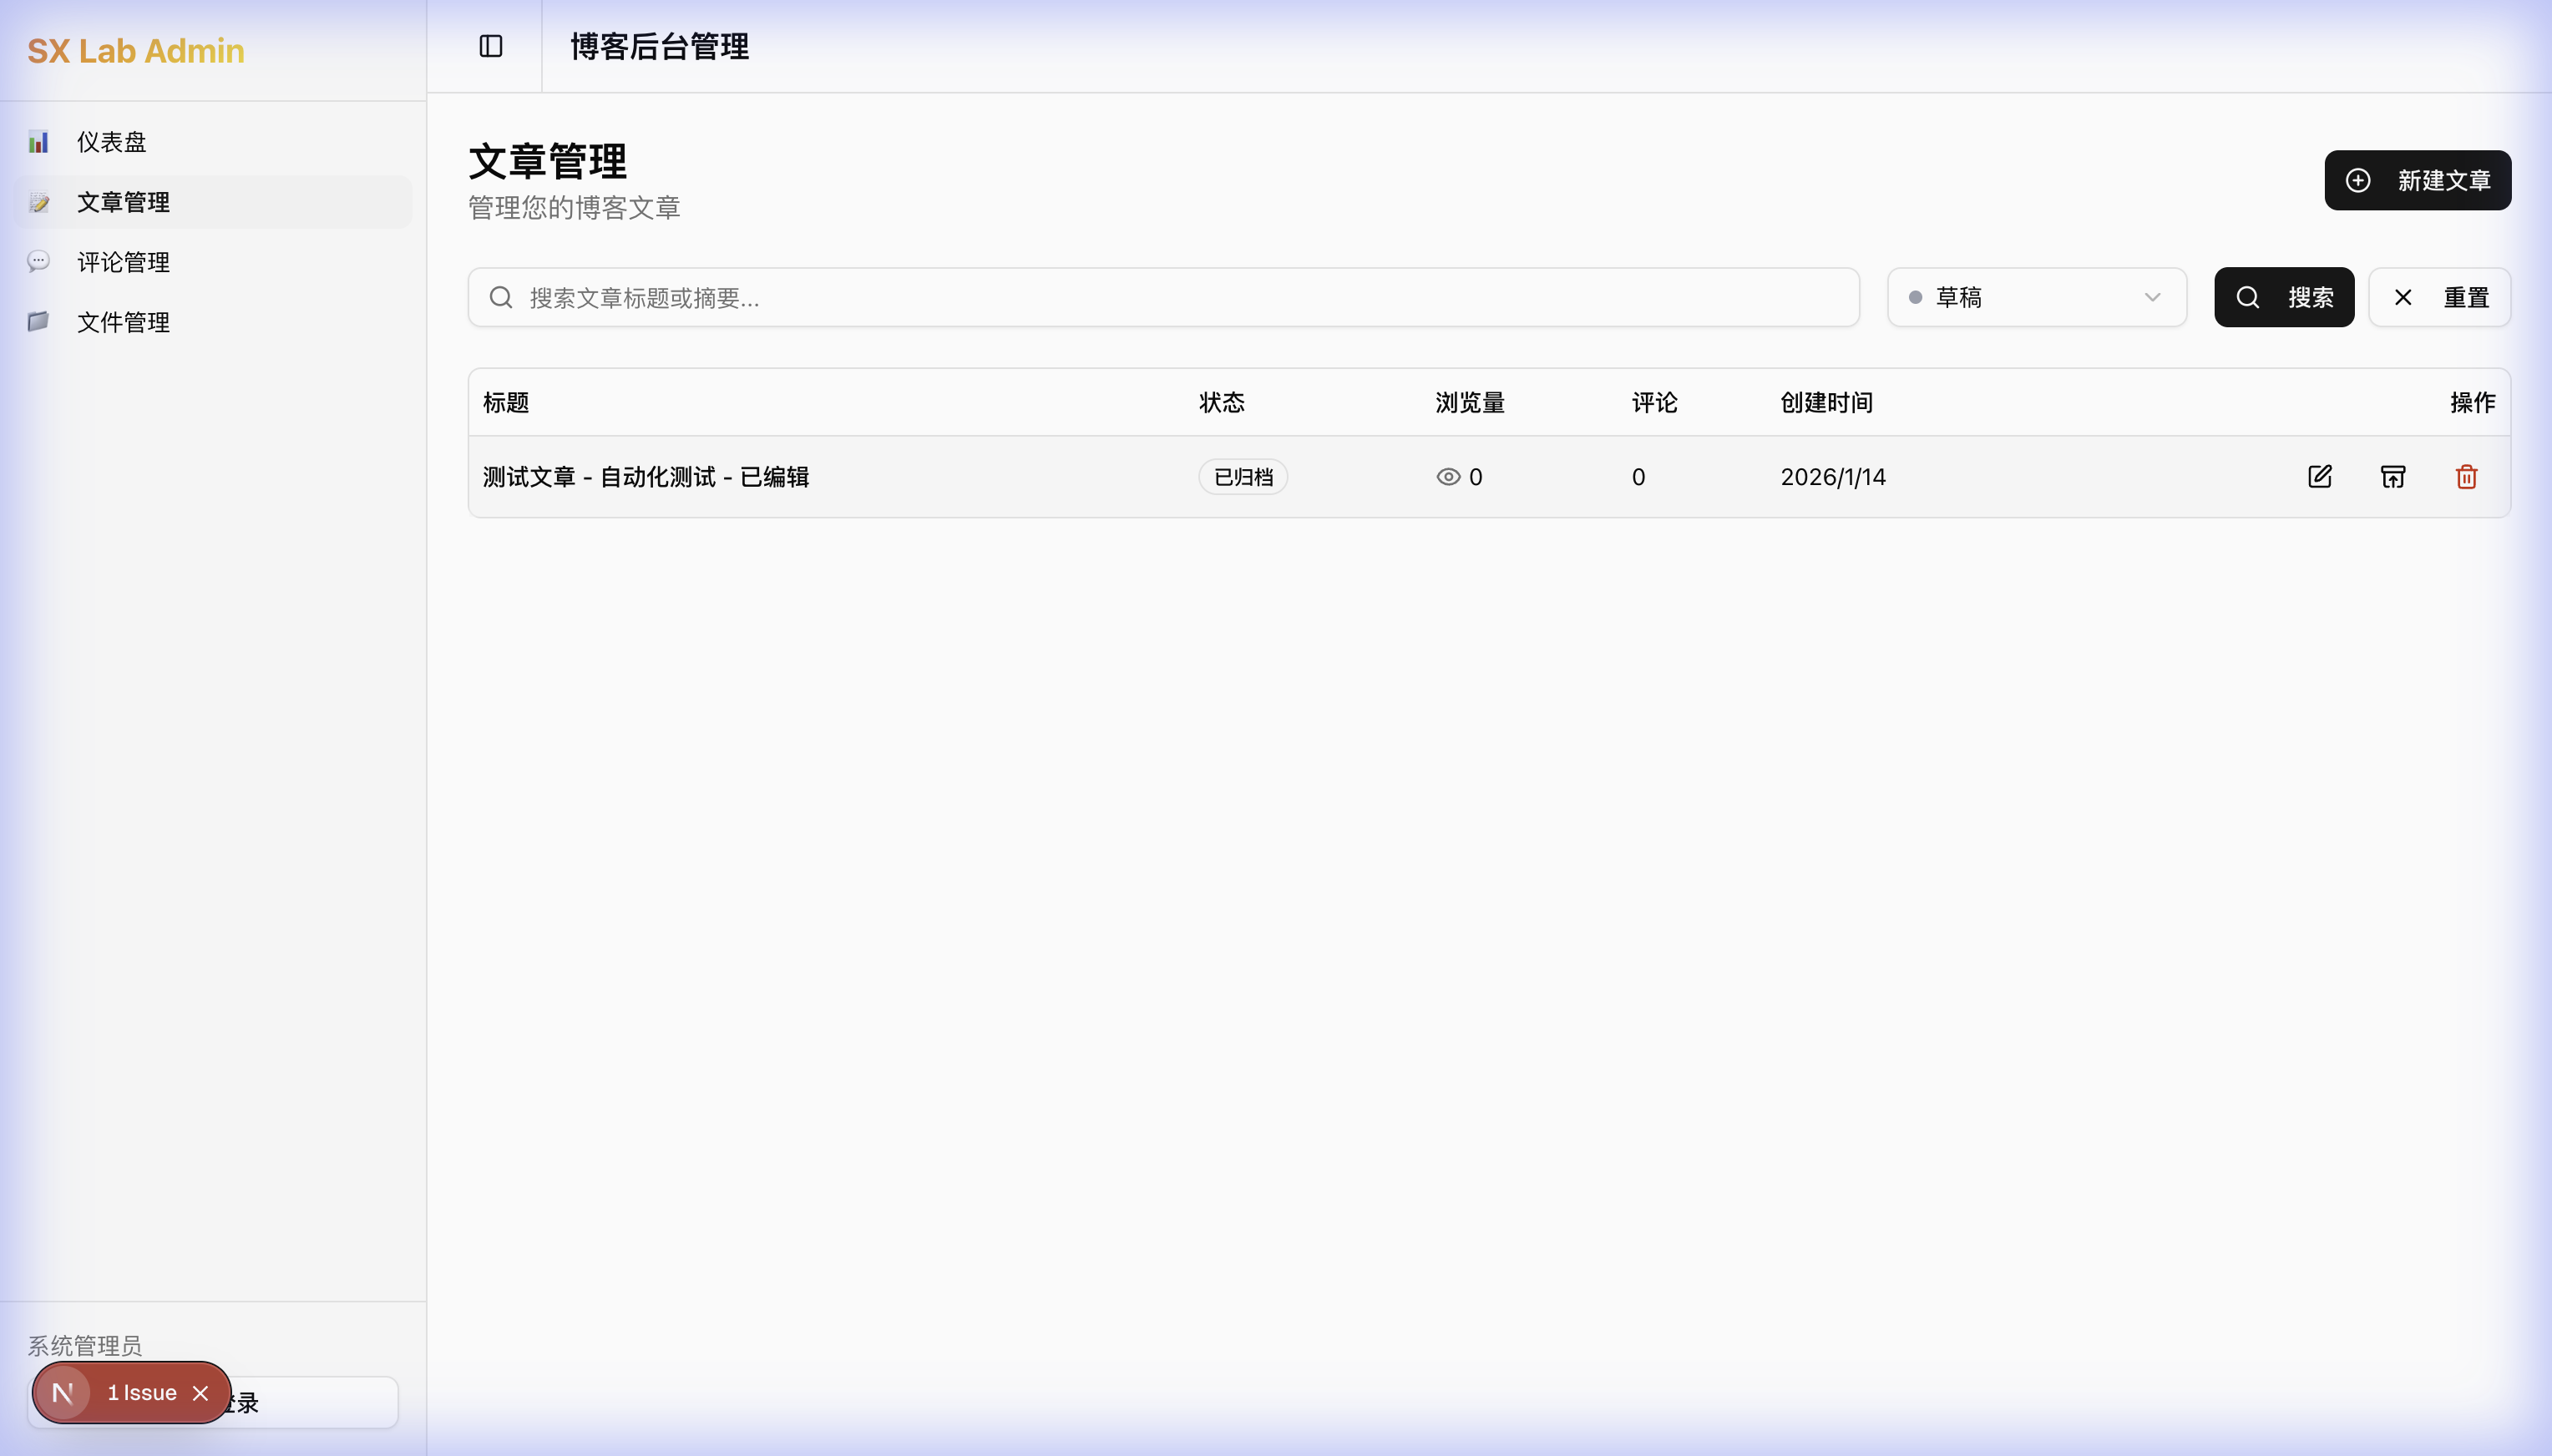This screenshot has width=2552, height=1456.
Task: Click the 博客后台管理 header title
Action: [658, 46]
